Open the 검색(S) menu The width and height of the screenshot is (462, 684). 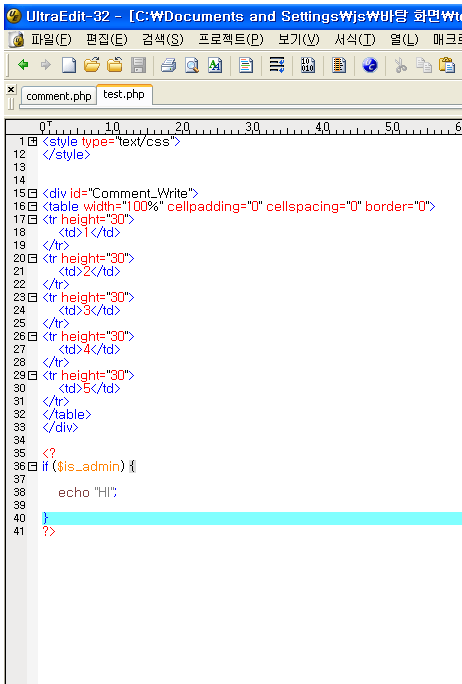162,40
